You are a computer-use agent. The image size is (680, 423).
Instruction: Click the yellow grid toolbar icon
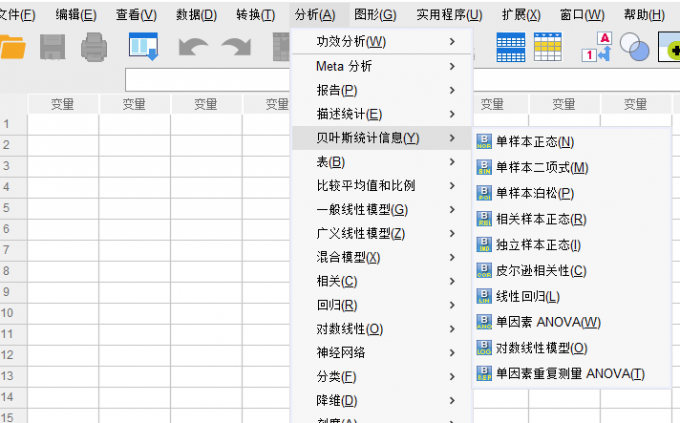(x=548, y=47)
